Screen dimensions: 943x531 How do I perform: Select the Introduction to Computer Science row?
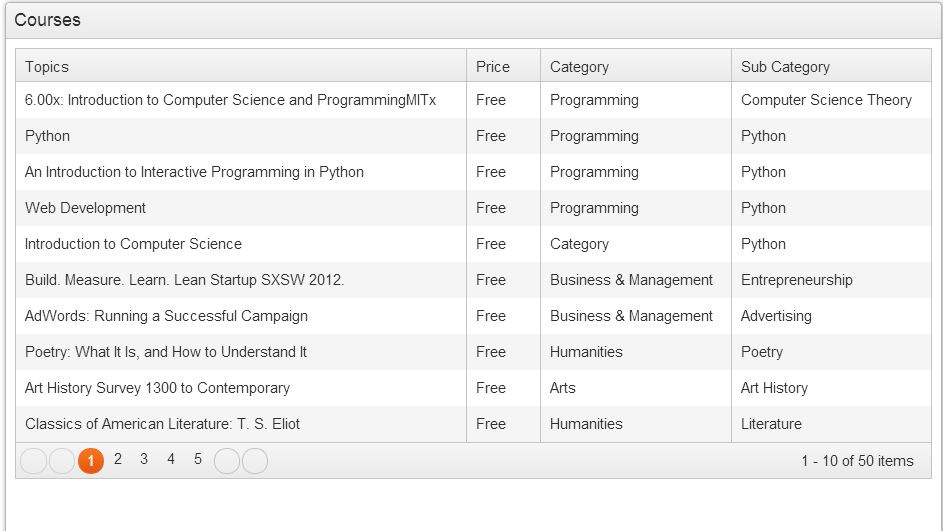click(x=133, y=244)
